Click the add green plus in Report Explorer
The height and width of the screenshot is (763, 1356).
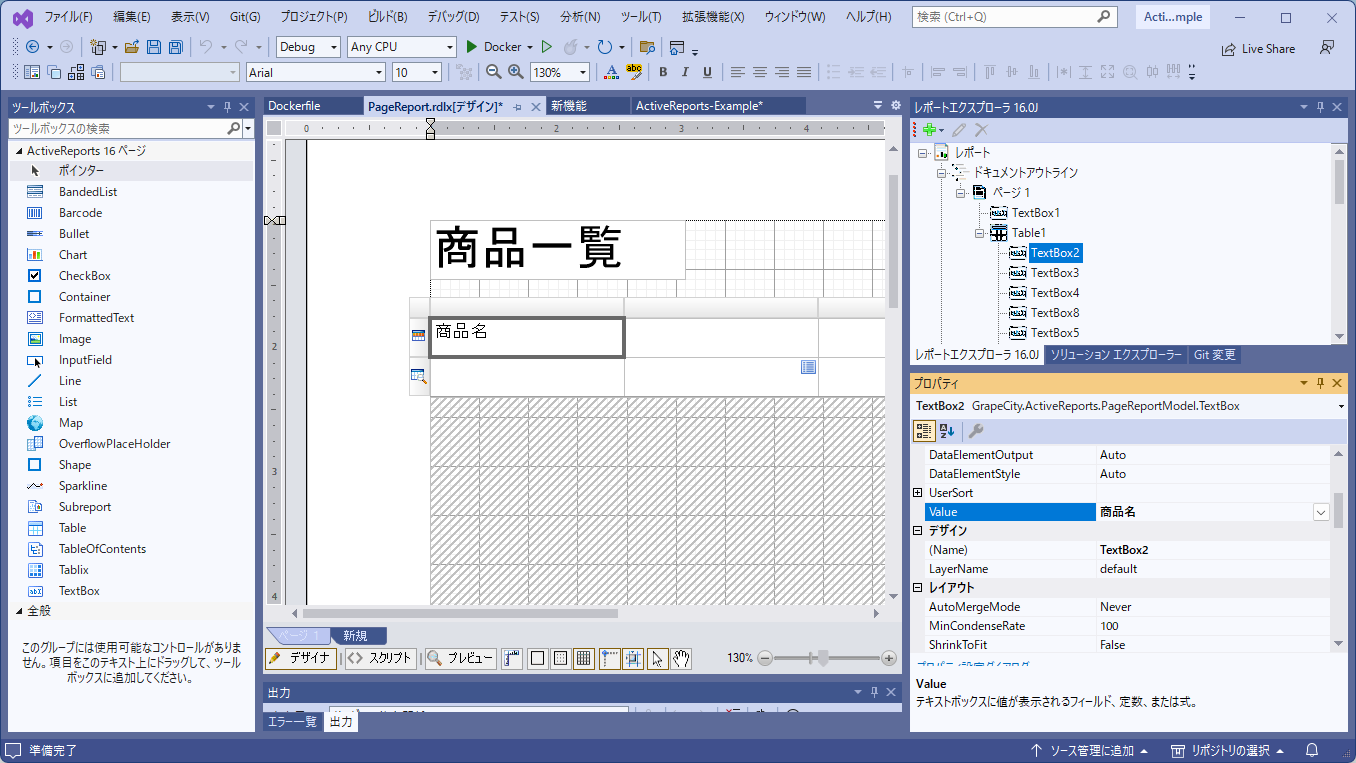click(x=929, y=130)
